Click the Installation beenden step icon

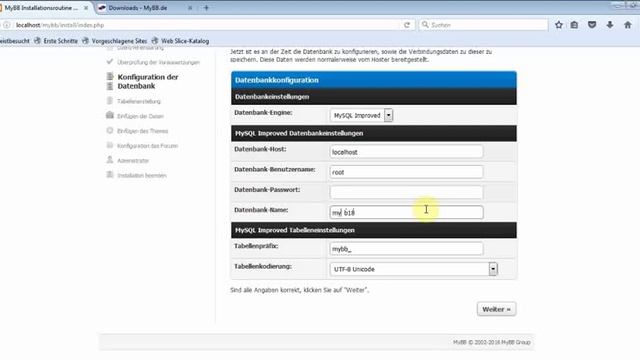110,175
